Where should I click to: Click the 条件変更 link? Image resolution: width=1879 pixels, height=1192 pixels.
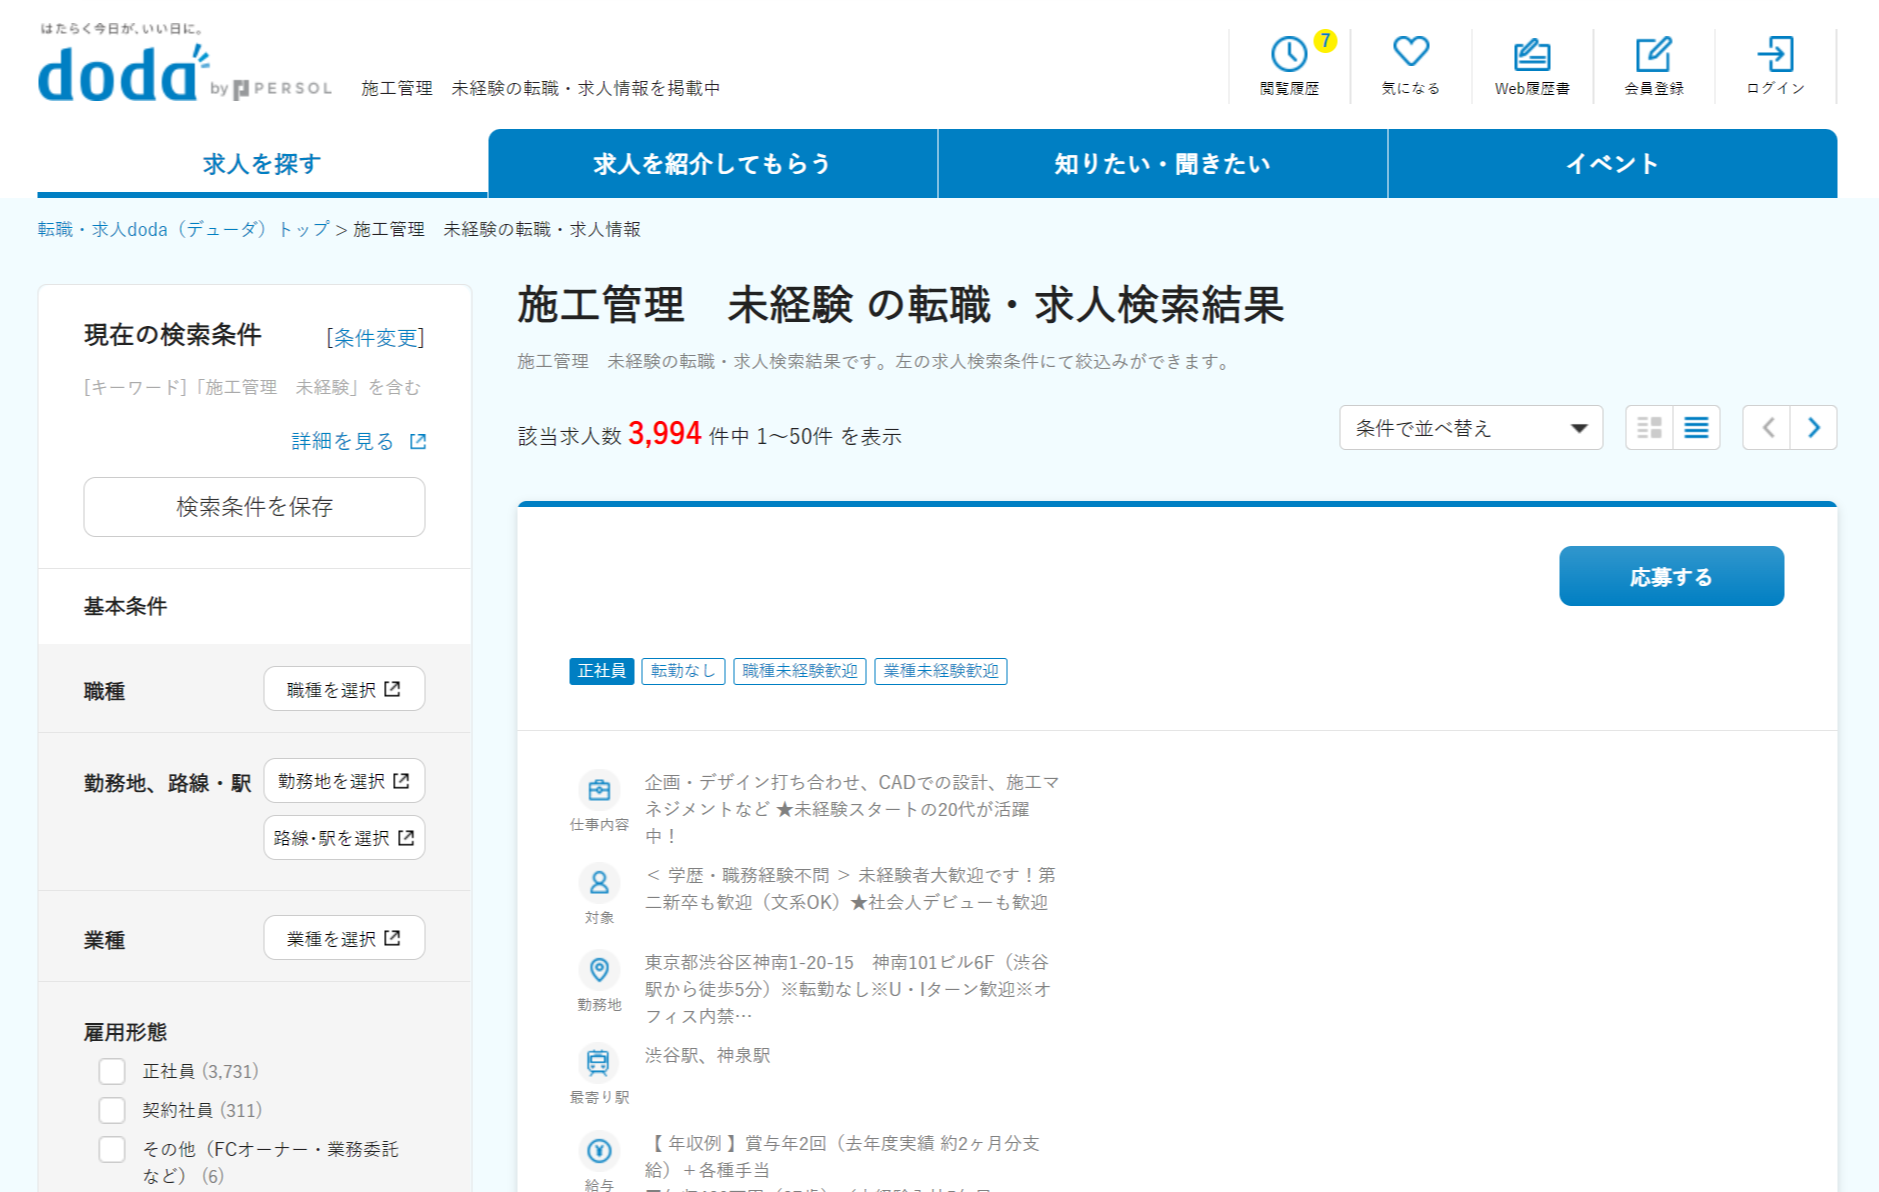[x=375, y=338]
